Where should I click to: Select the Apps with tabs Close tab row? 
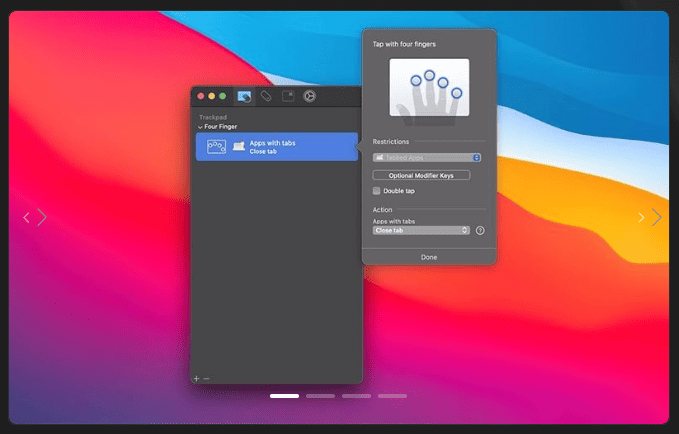pos(277,147)
